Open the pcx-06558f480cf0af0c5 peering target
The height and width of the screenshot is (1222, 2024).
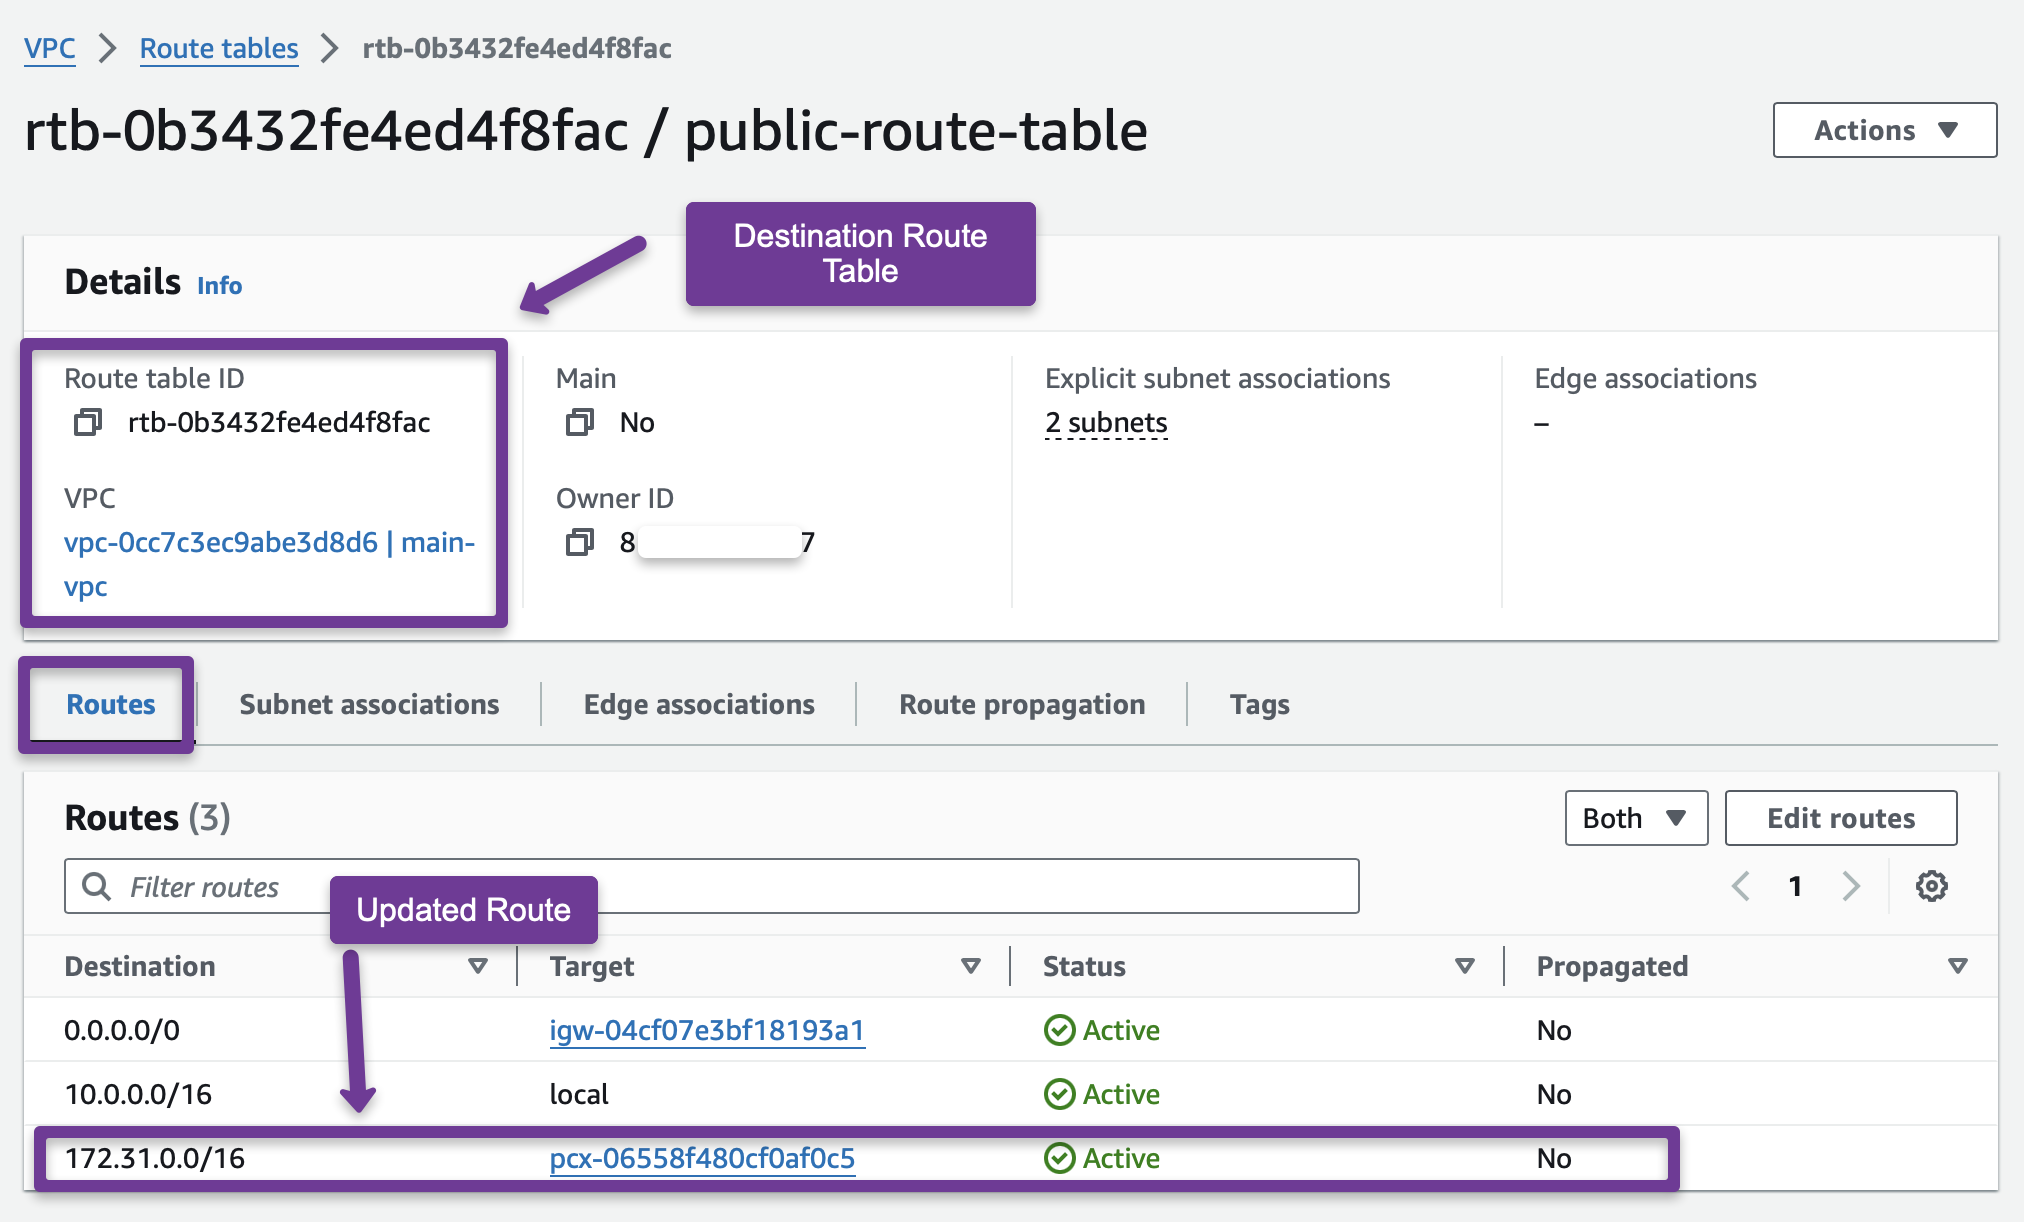pos(703,1158)
